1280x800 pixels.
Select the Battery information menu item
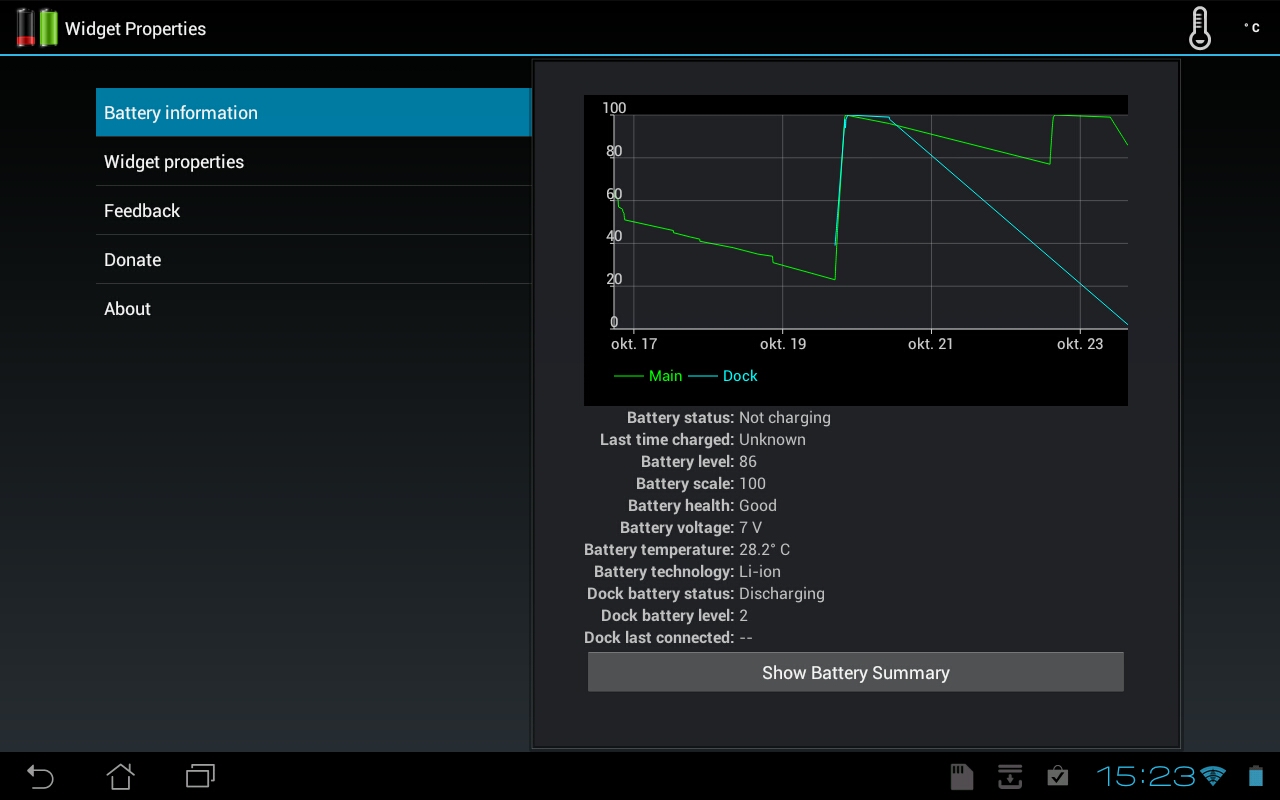coord(313,112)
